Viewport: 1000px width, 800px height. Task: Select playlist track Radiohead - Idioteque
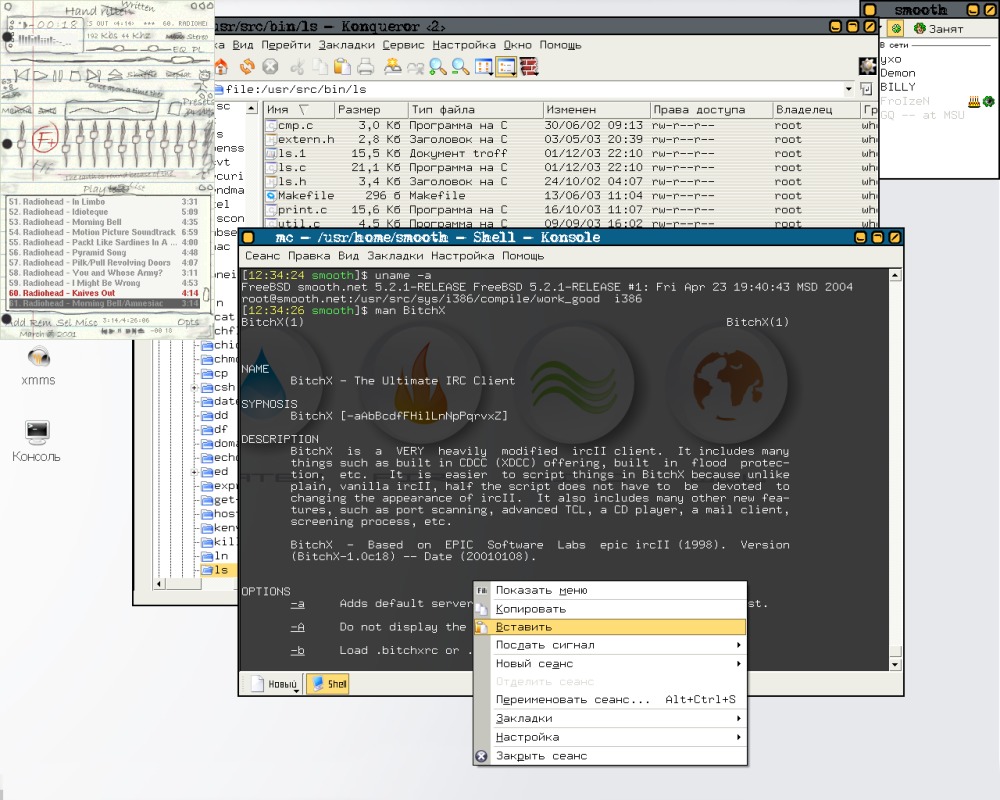103,212
